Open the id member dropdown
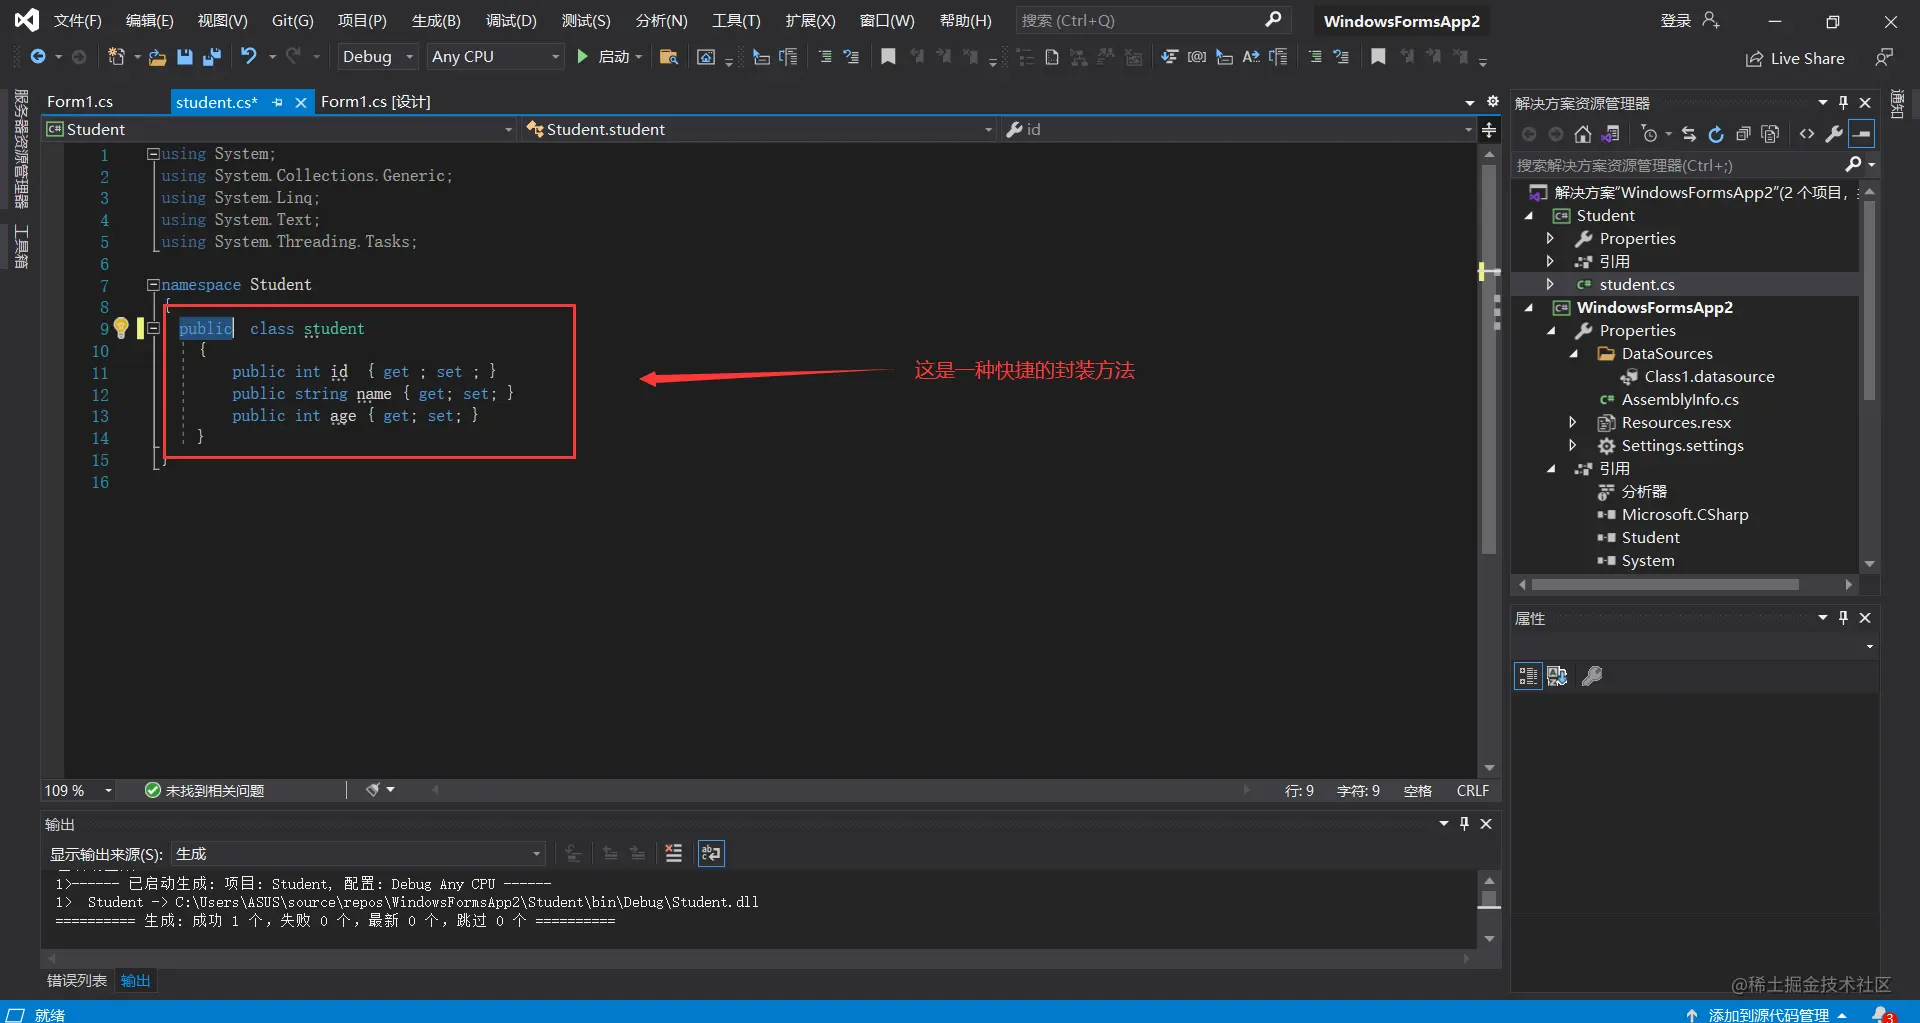 pos(1238,129)
